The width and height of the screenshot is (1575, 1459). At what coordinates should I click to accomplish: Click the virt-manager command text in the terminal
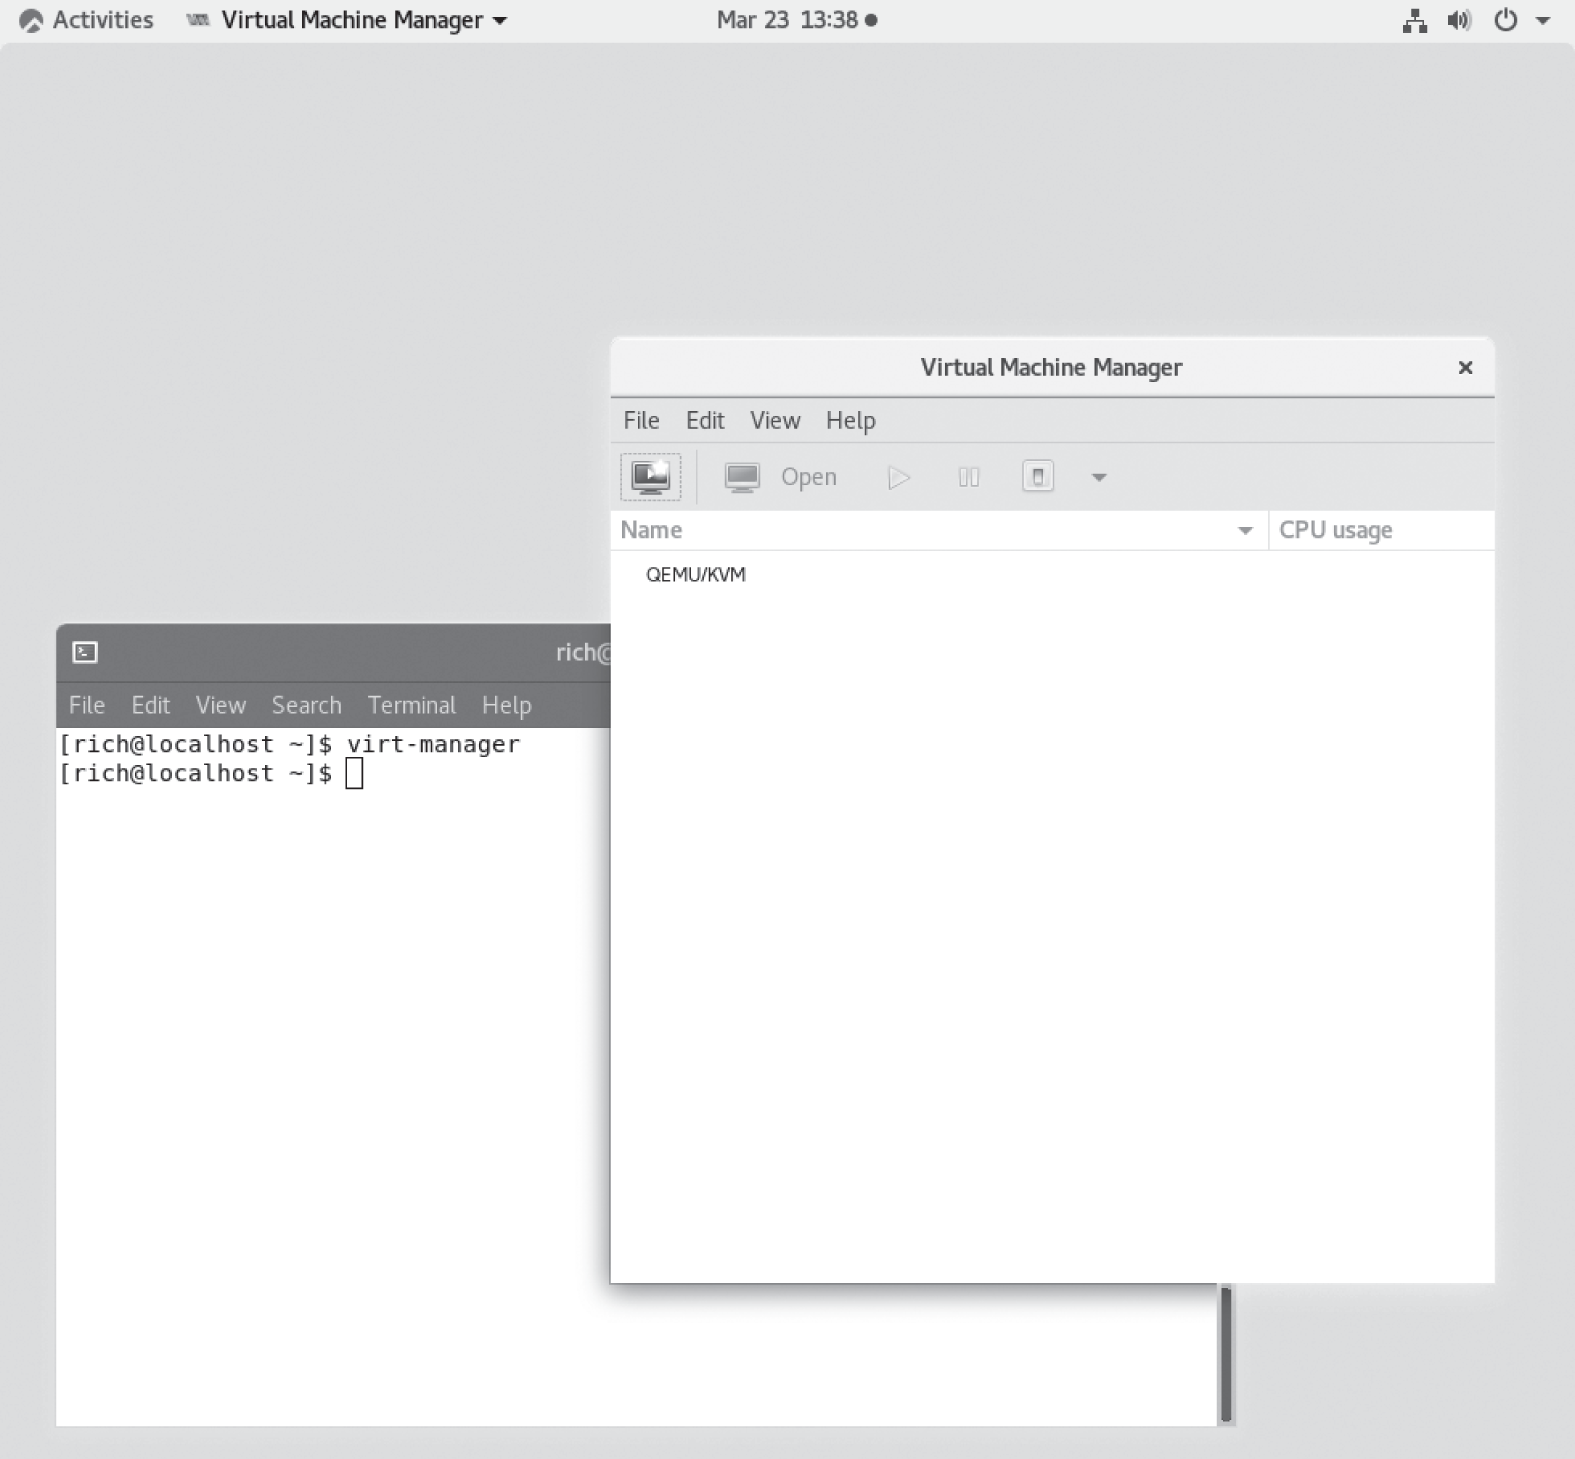pos(433,745)
